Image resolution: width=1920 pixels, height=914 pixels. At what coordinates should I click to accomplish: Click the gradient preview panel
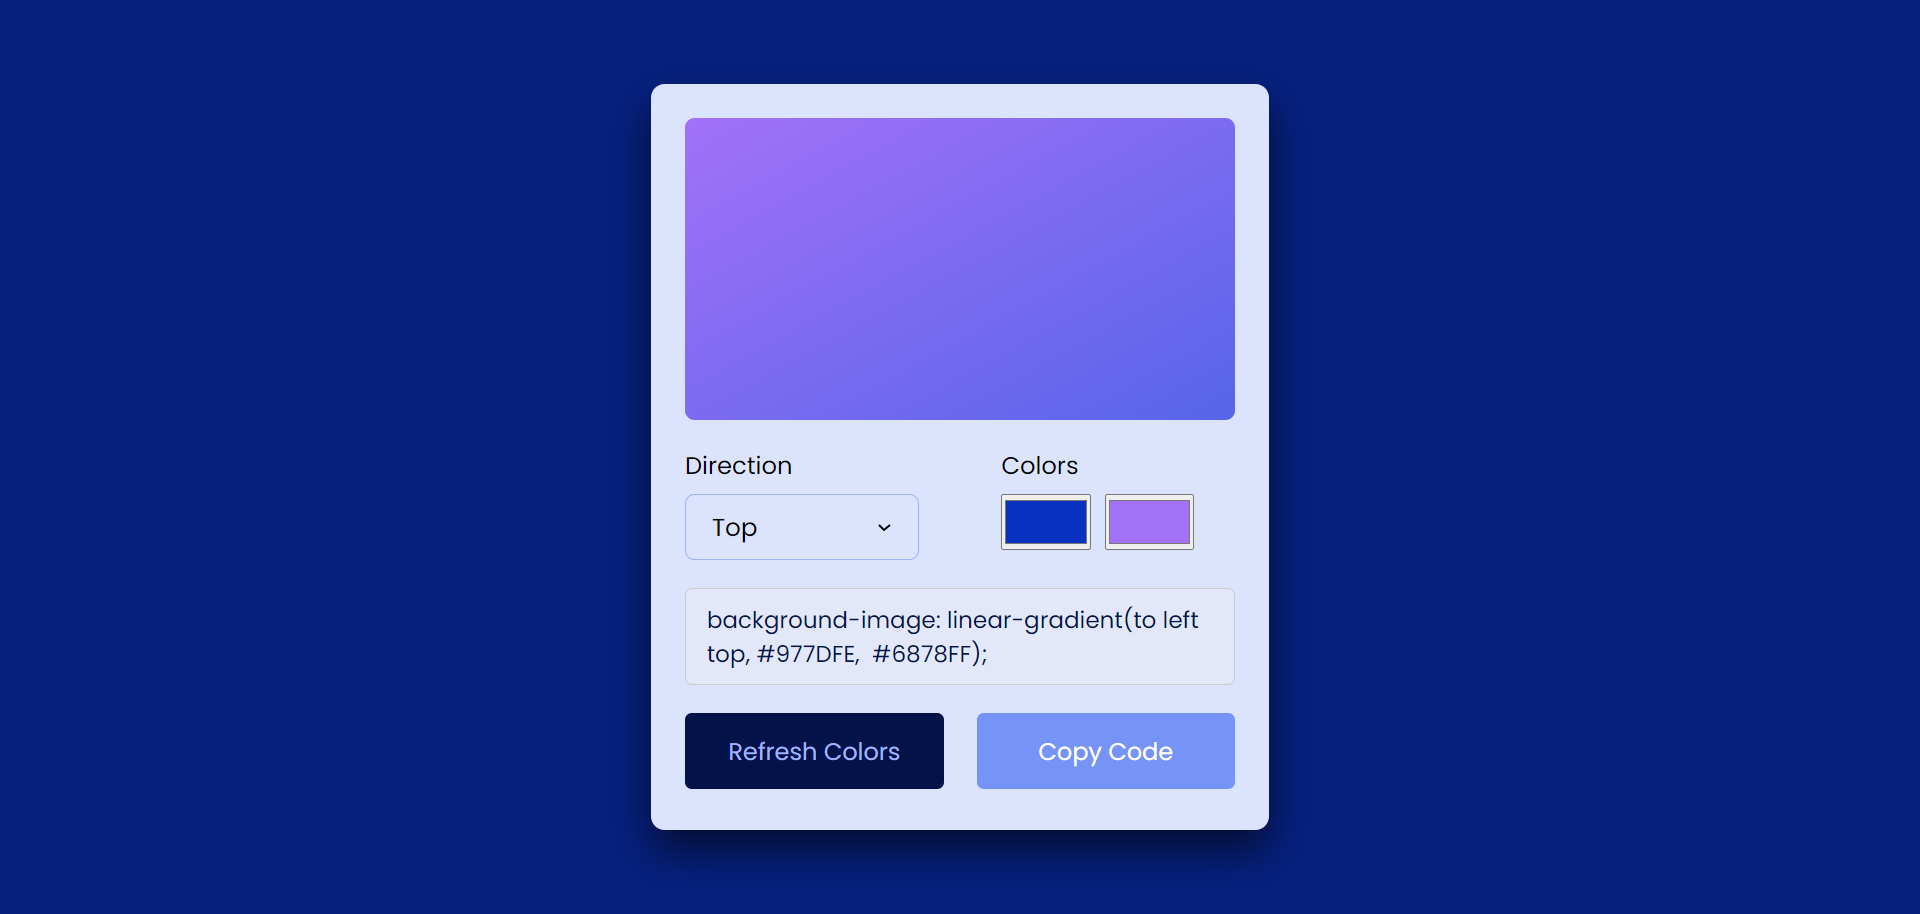tap(960, 269)
